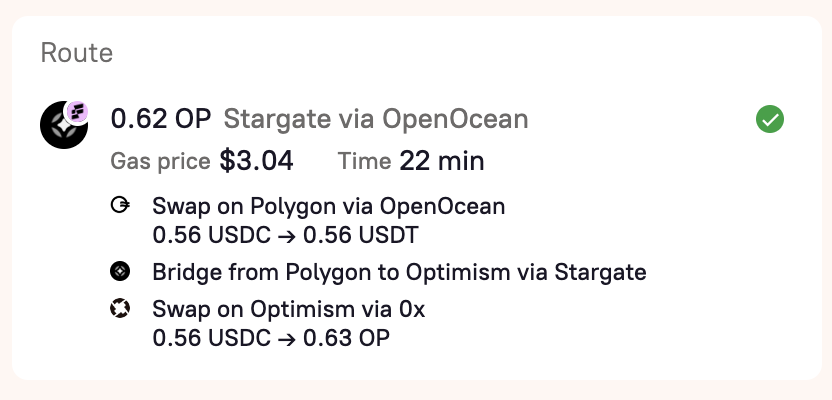Click the 0.62 OP output amount

[x=161, y=119]
